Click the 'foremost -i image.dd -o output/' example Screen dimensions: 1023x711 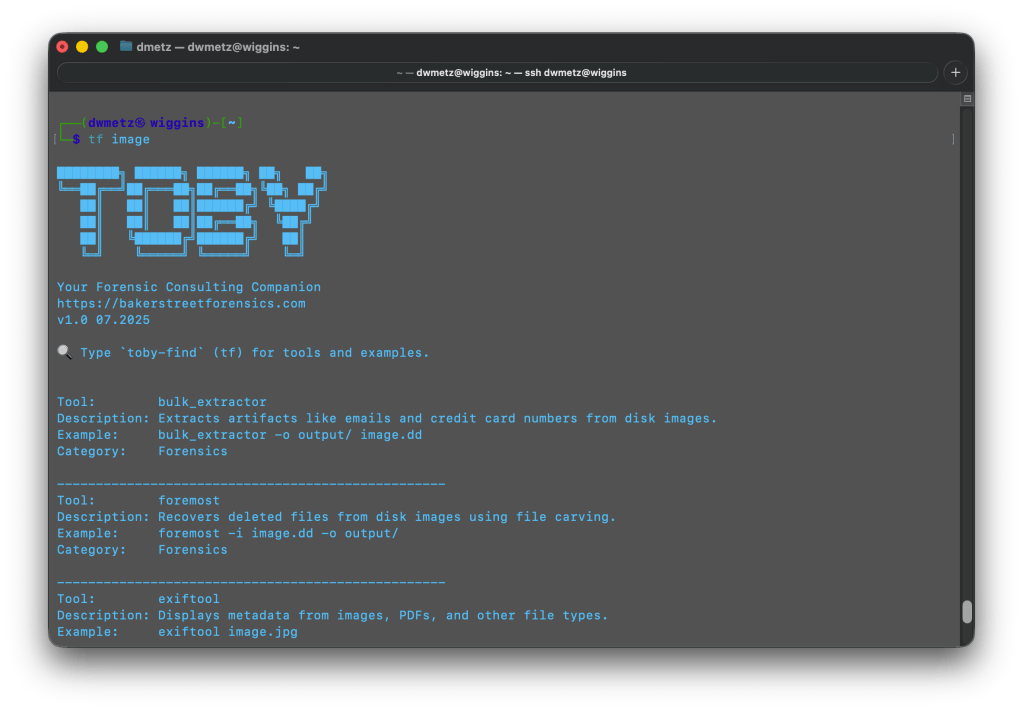point(278,533)
